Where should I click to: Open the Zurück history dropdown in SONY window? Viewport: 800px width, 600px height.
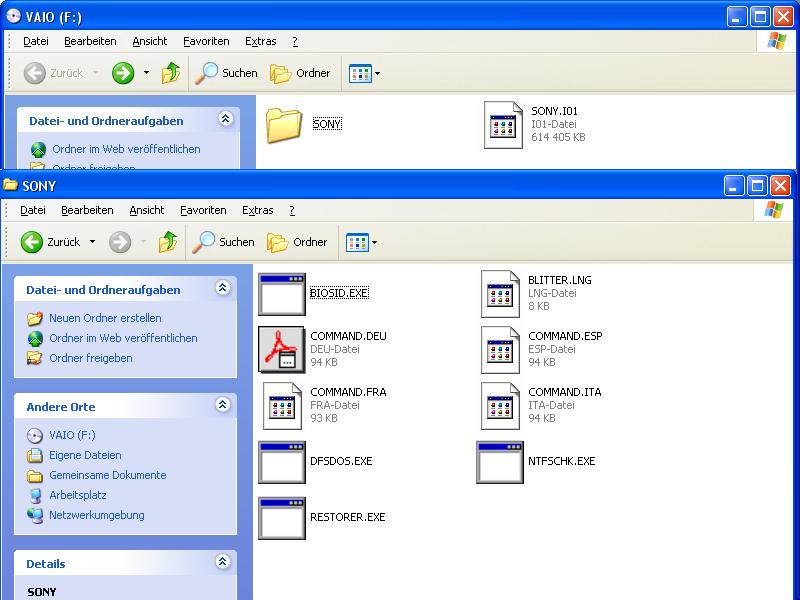92,242
